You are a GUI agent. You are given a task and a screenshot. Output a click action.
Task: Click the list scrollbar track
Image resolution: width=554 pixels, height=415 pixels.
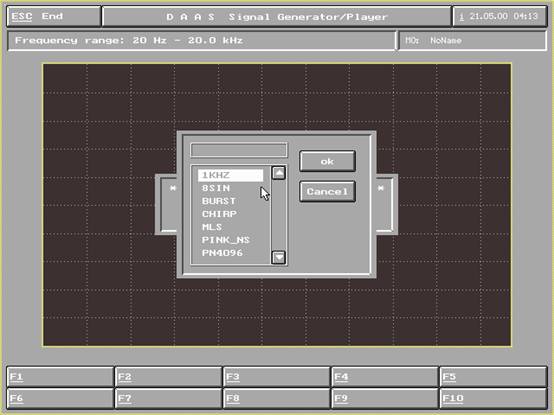pyautogui.click(x=279, y=215)
